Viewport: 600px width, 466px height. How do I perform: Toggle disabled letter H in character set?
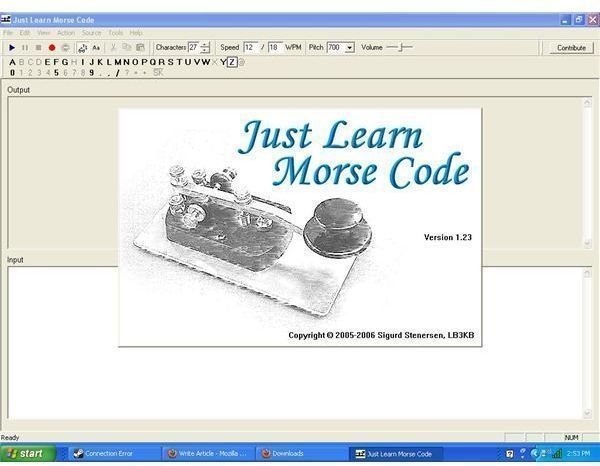click(x=74, y=62)
